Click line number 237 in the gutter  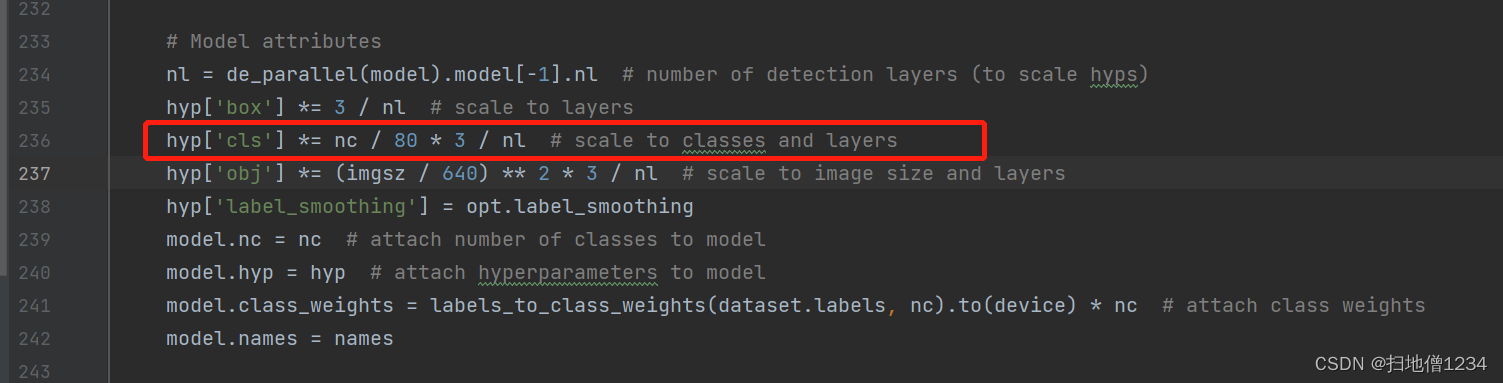pyautogui.click(x=34, y=173)
